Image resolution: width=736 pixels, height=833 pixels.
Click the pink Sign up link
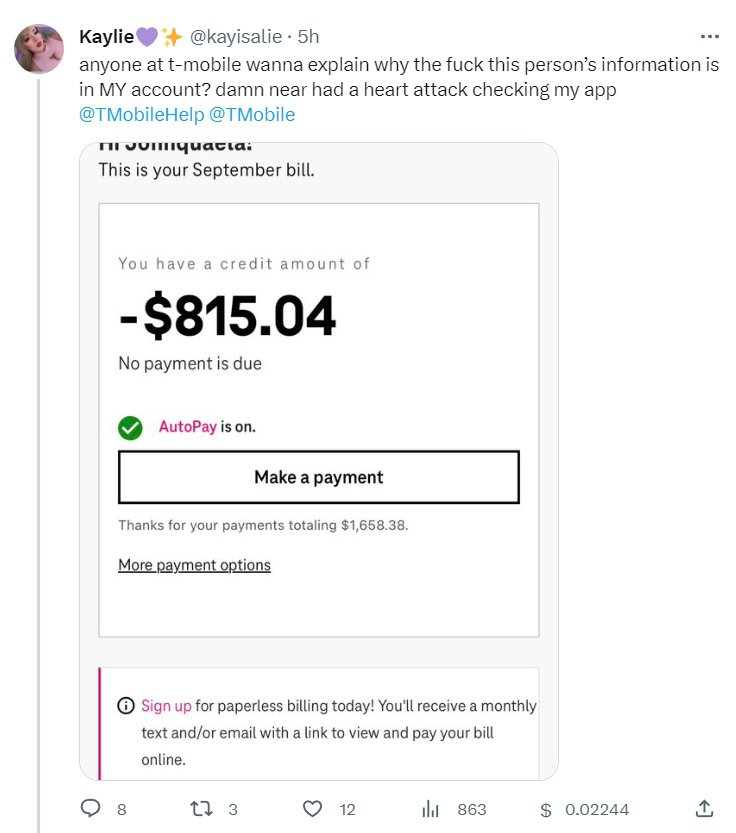point(166,706)
